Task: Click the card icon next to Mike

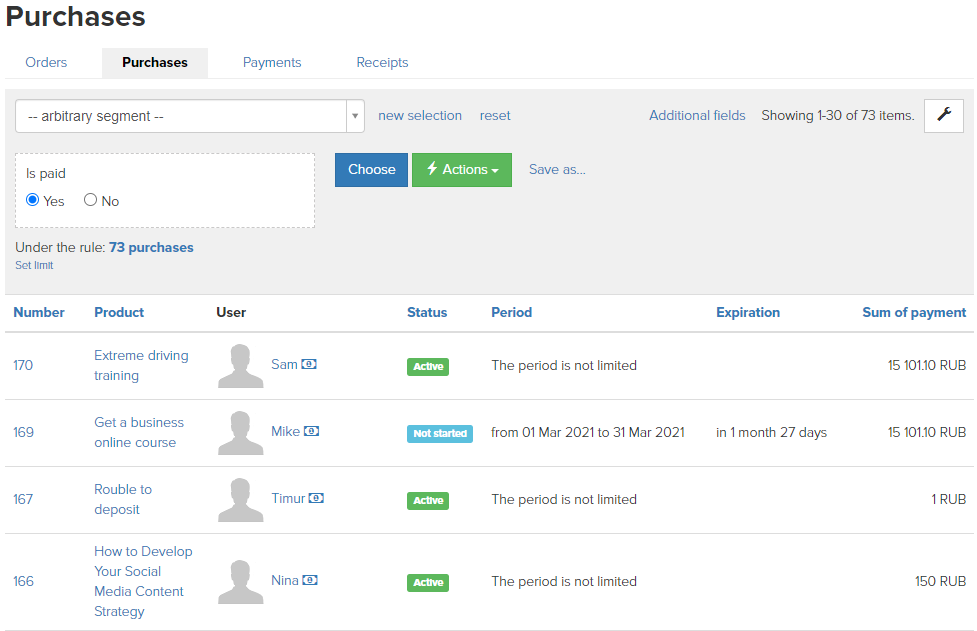Action: pos(312,431)
